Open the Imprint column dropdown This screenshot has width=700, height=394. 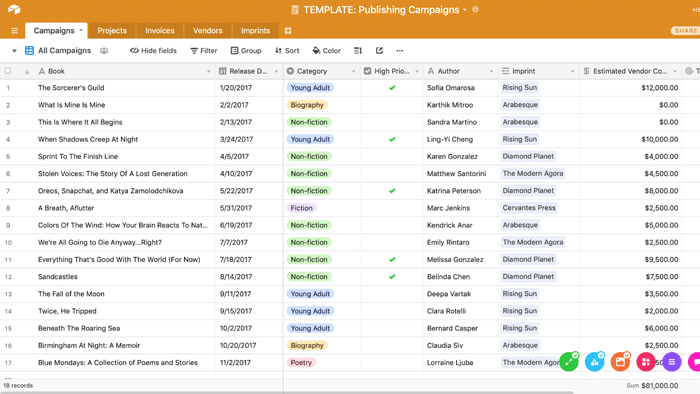click(572, 71)
